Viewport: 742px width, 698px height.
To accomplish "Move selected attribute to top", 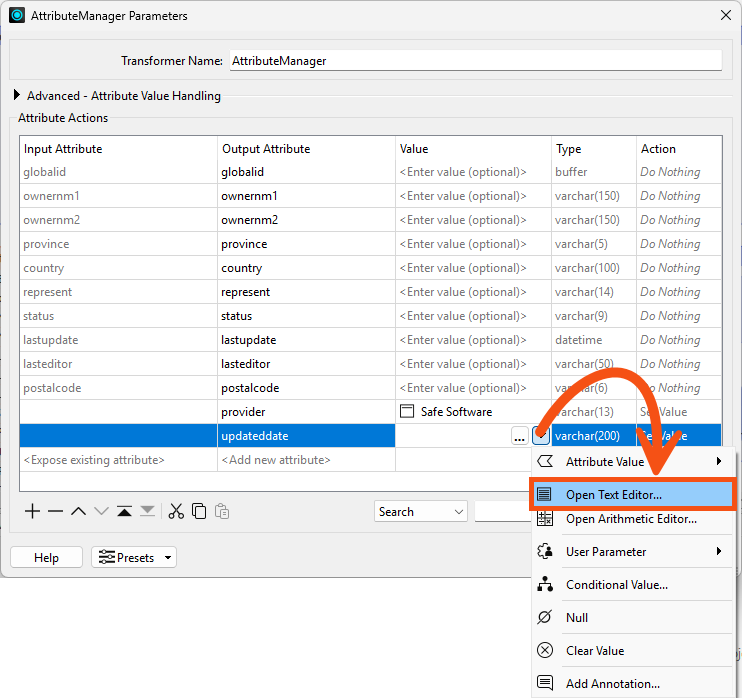I will tap(124, 511).
